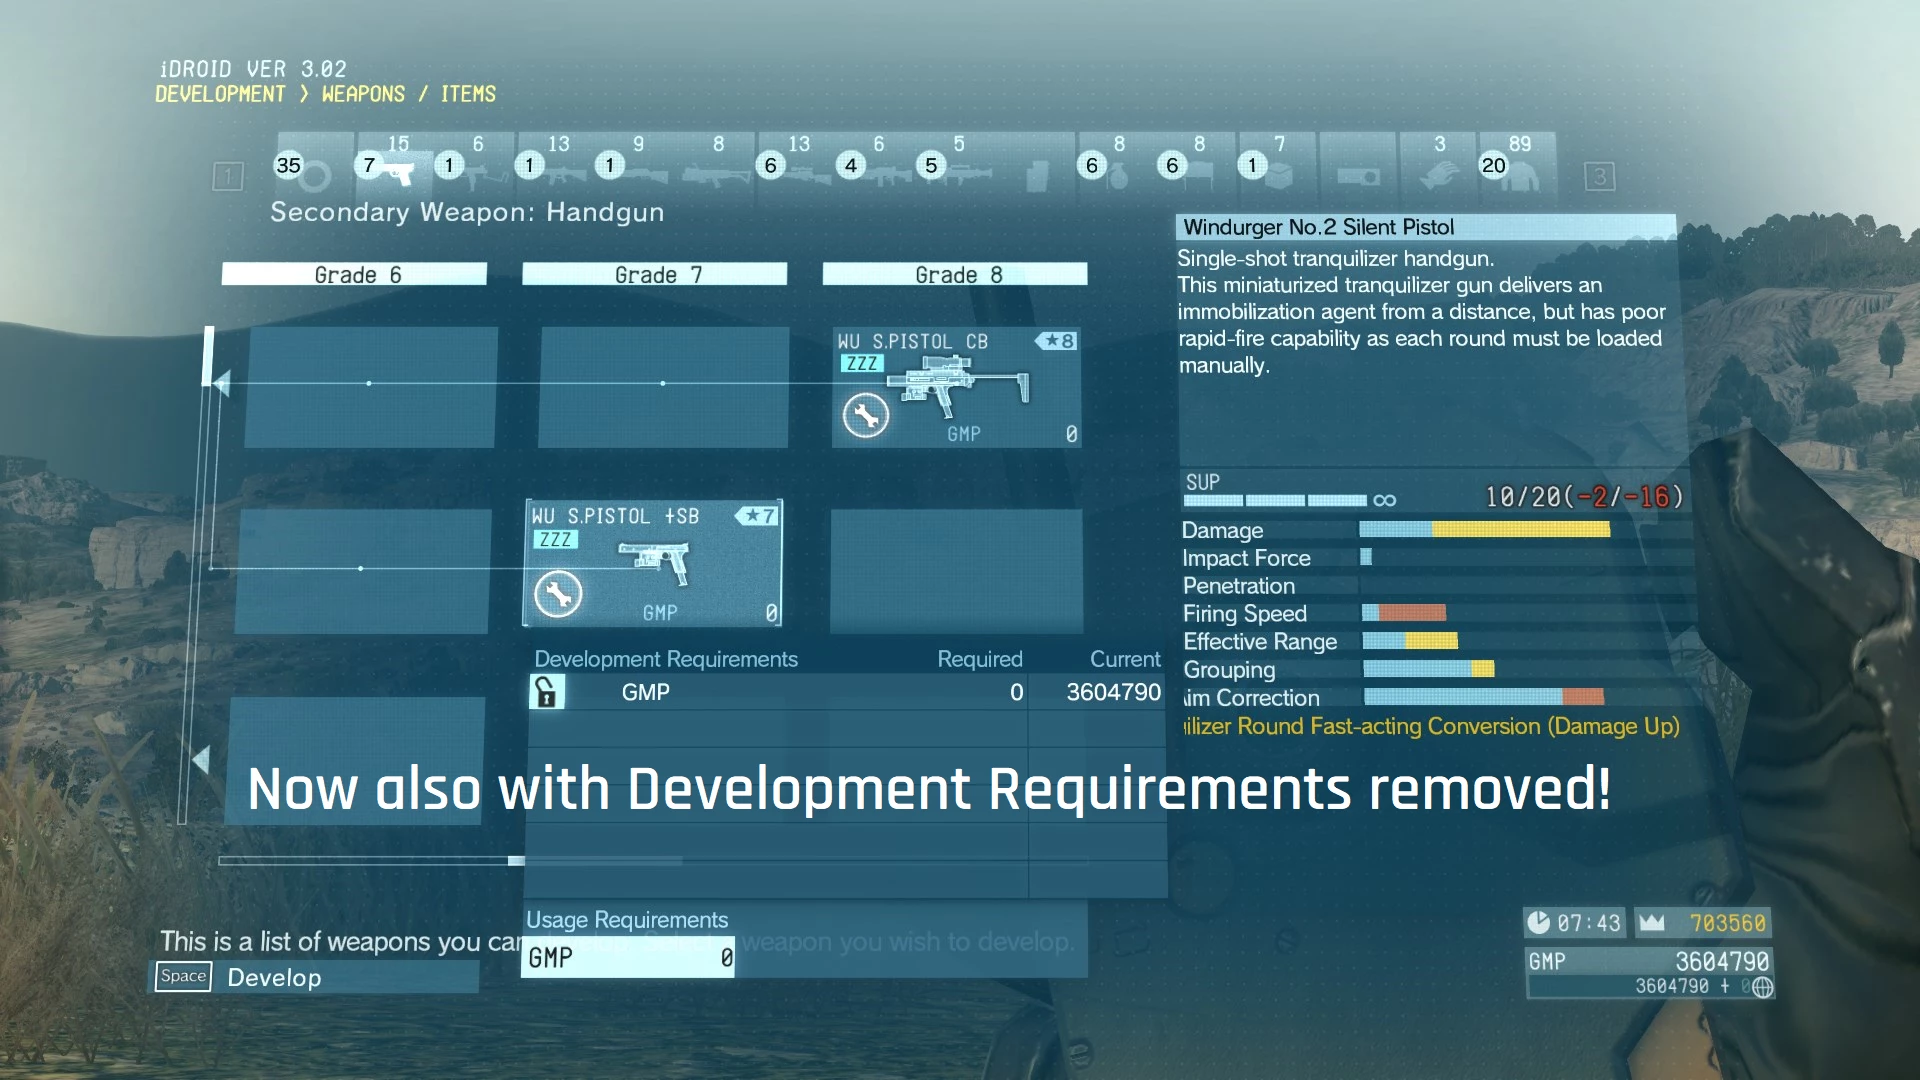Click the Windurger No.2 Silent Pistol title

[x=1318, y=227]
